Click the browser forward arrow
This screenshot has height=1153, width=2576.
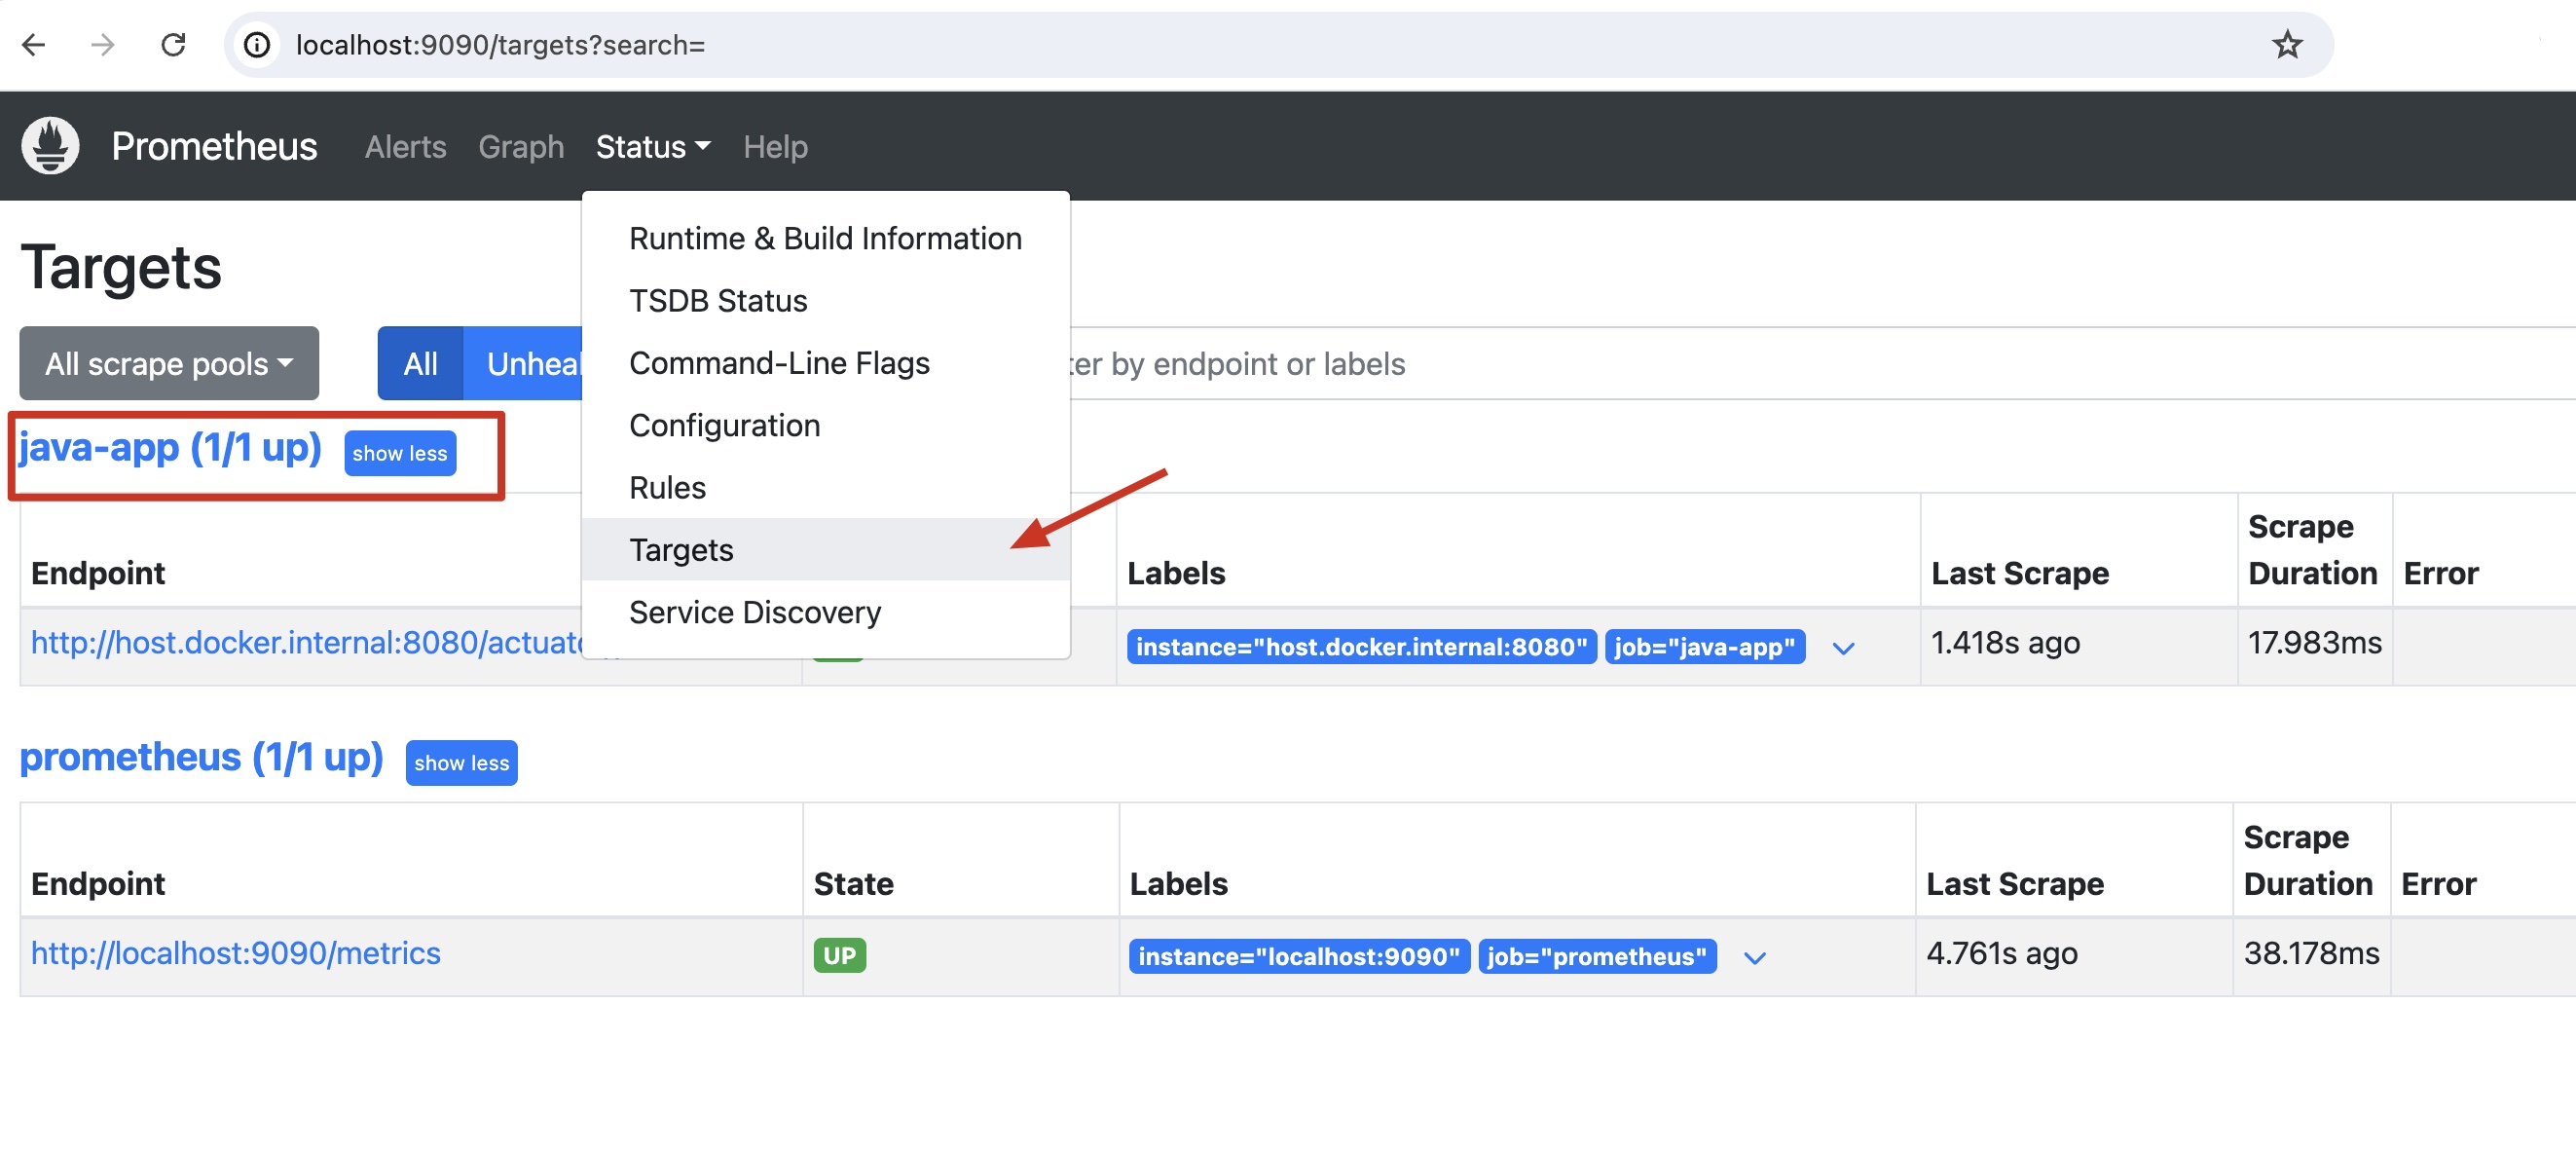[103, 45]
